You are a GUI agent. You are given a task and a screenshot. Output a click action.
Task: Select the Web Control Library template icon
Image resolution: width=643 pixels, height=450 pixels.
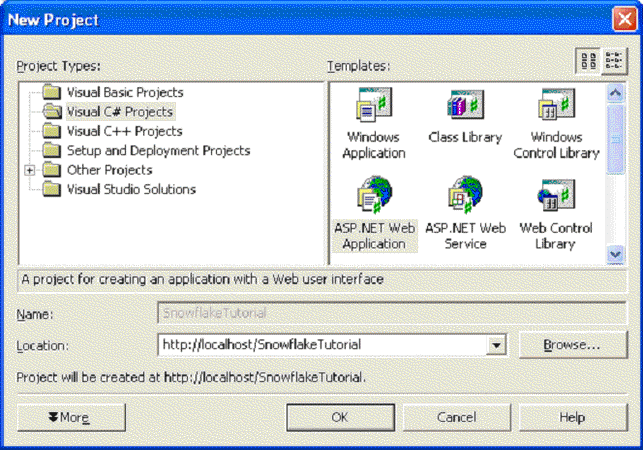tap(556, 195)
